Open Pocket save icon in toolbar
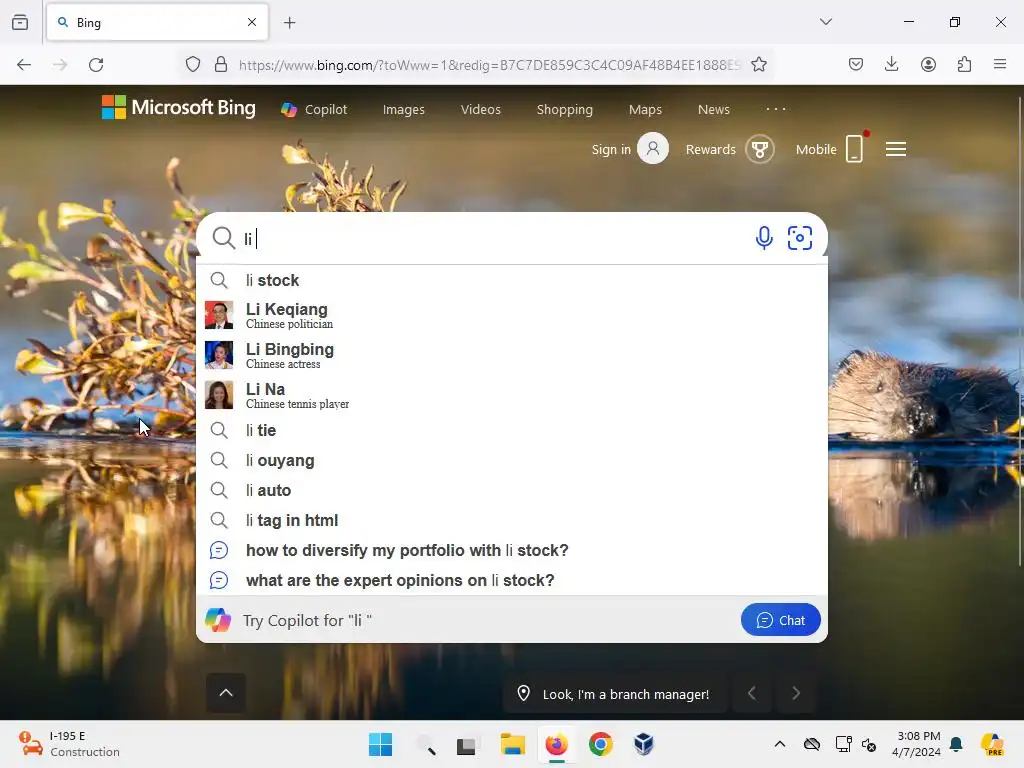 click(856, 65)
